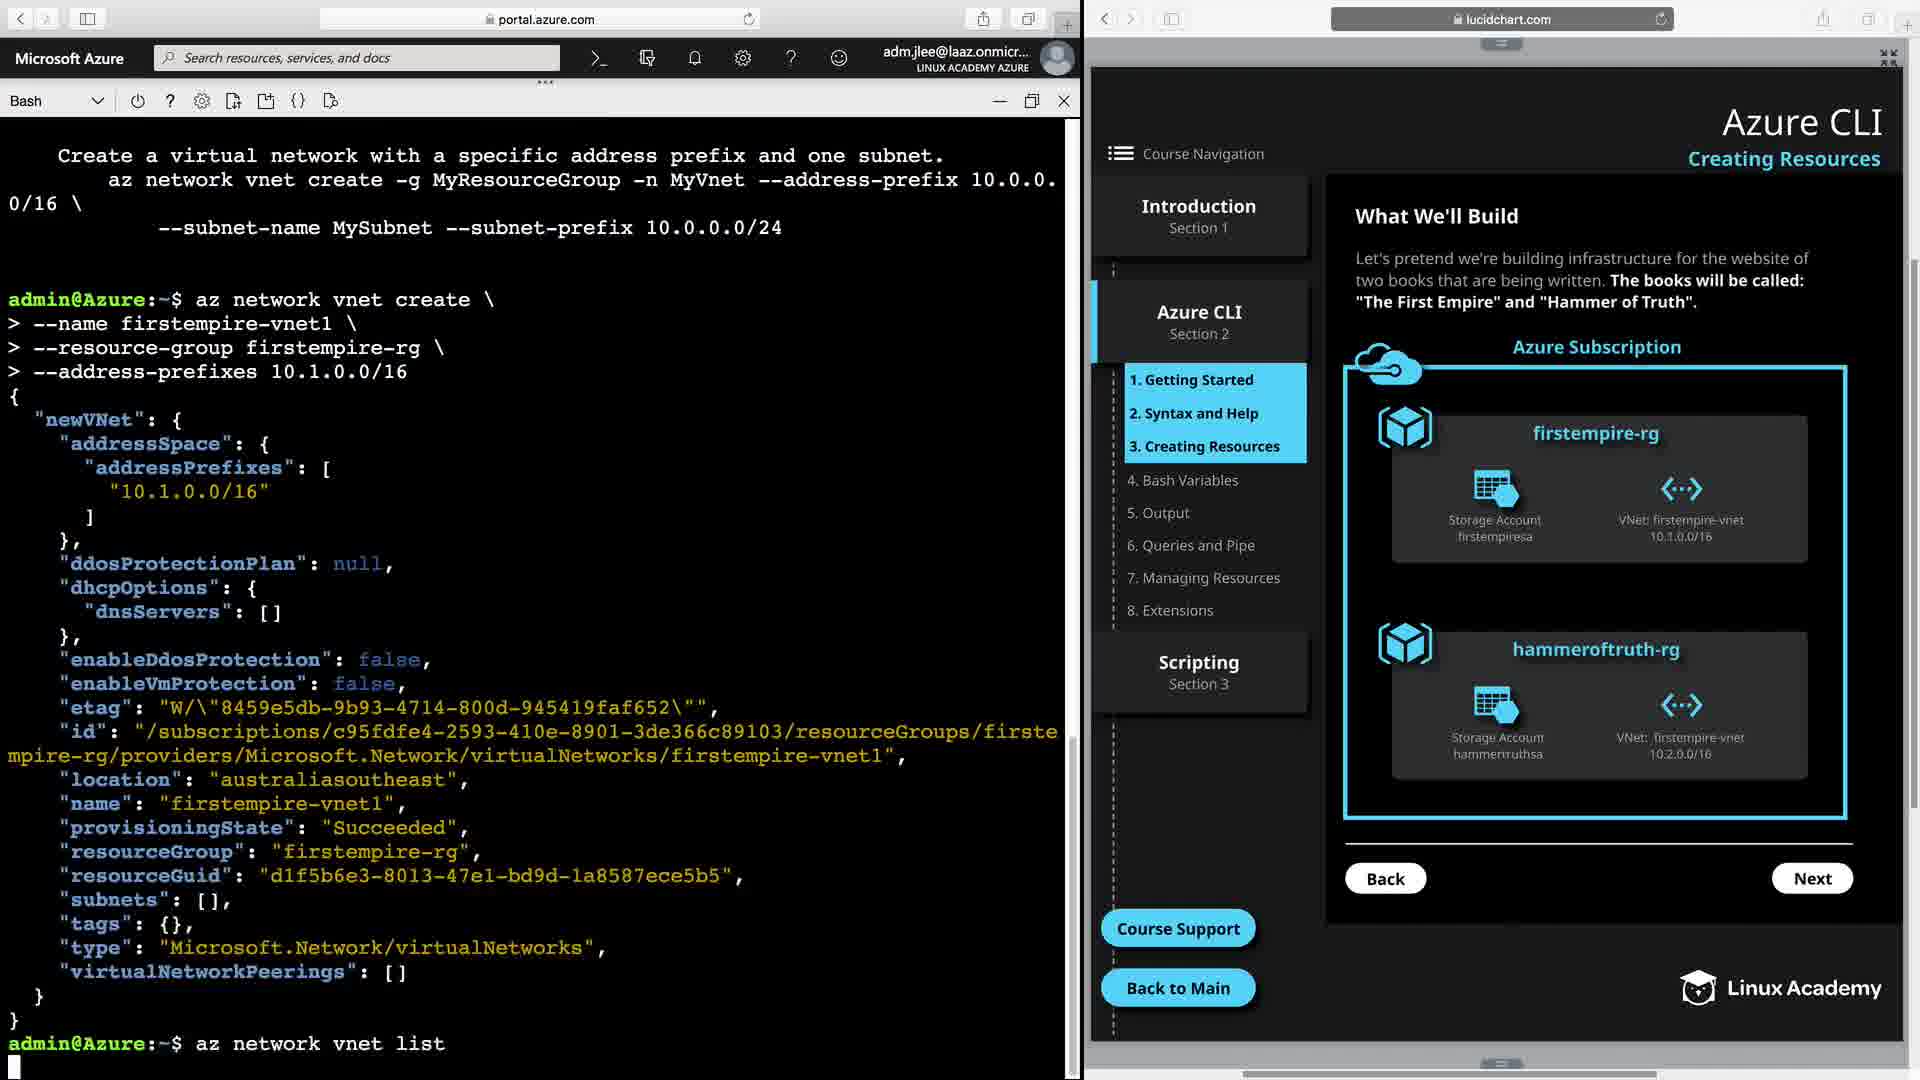The image size is (1920, 1080).
Task: Click the Back to Main button
Action: pos(1178,988)
